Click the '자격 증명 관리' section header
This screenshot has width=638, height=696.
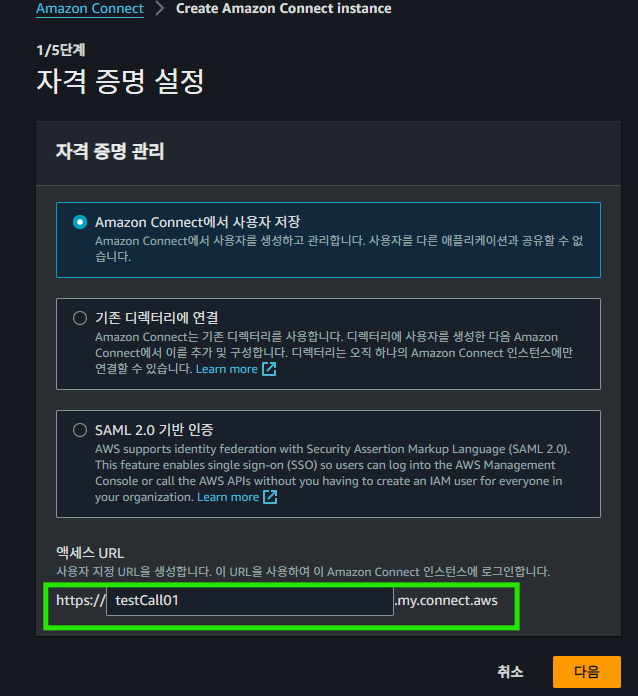[x=110, y=151]
